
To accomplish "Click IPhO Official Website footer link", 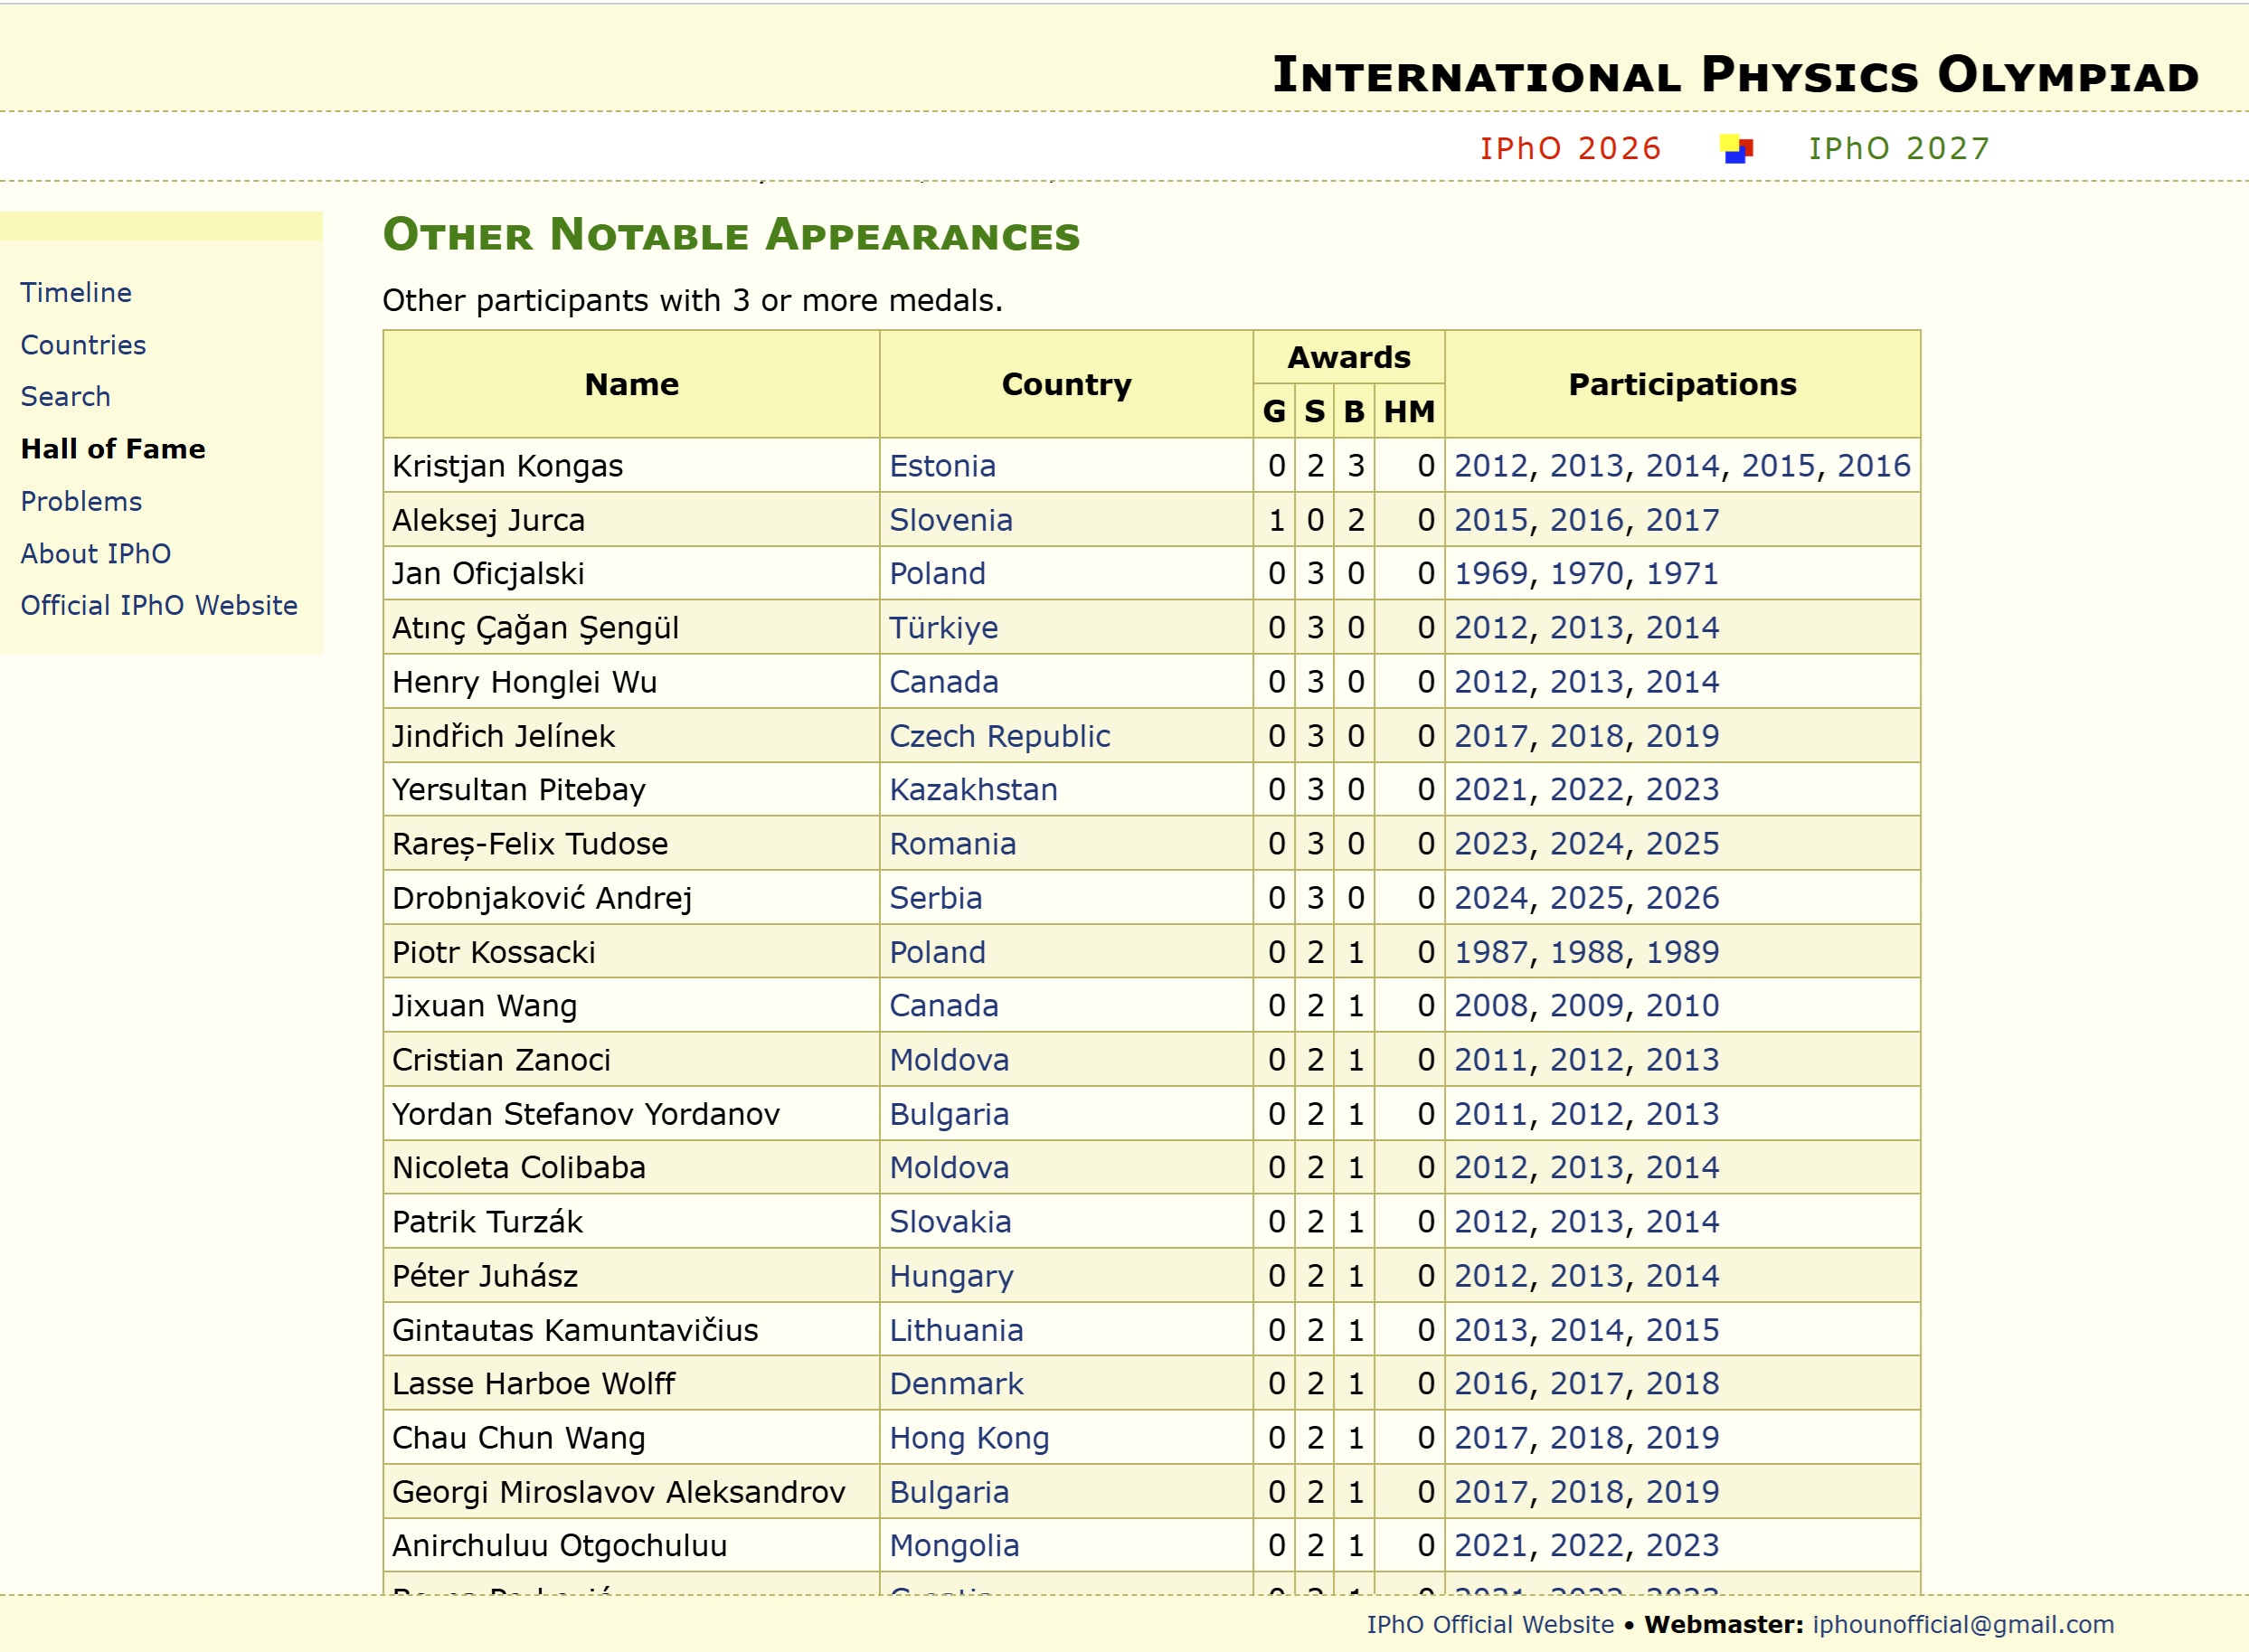I will click(x=1490, y=1625).
